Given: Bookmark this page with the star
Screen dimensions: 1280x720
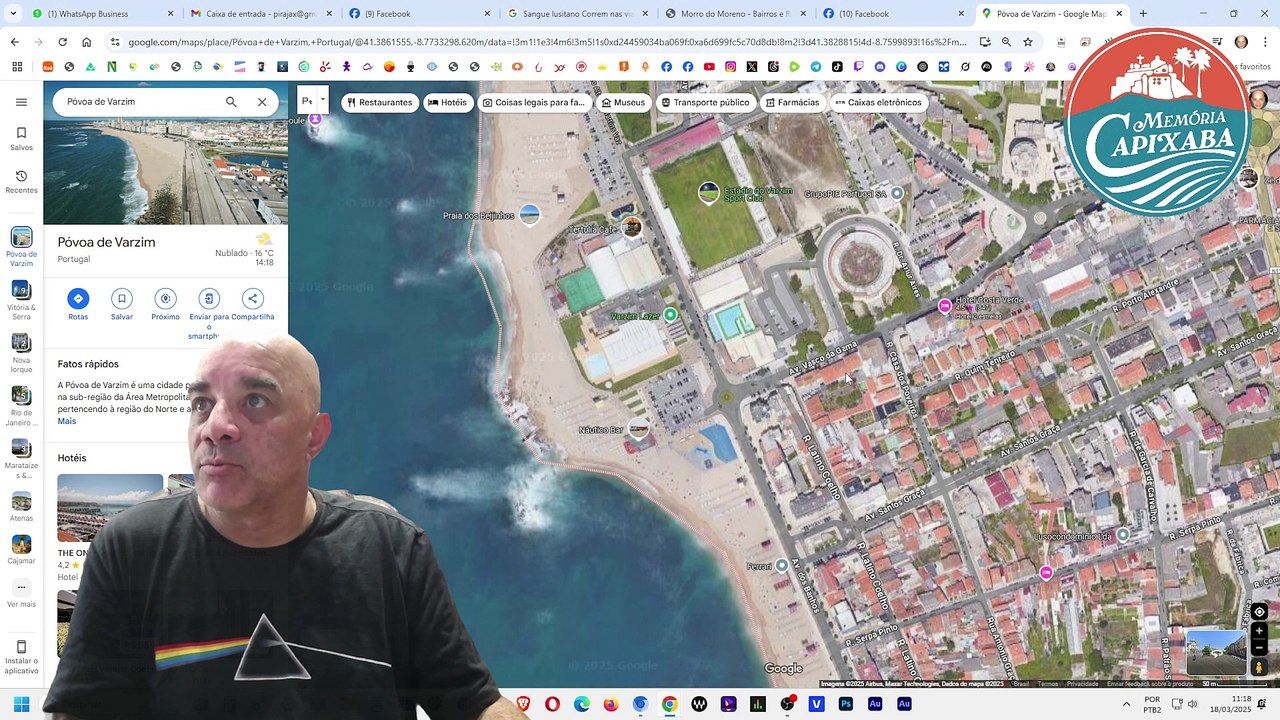Looking at the screenshot, I should coord(1027,42).
